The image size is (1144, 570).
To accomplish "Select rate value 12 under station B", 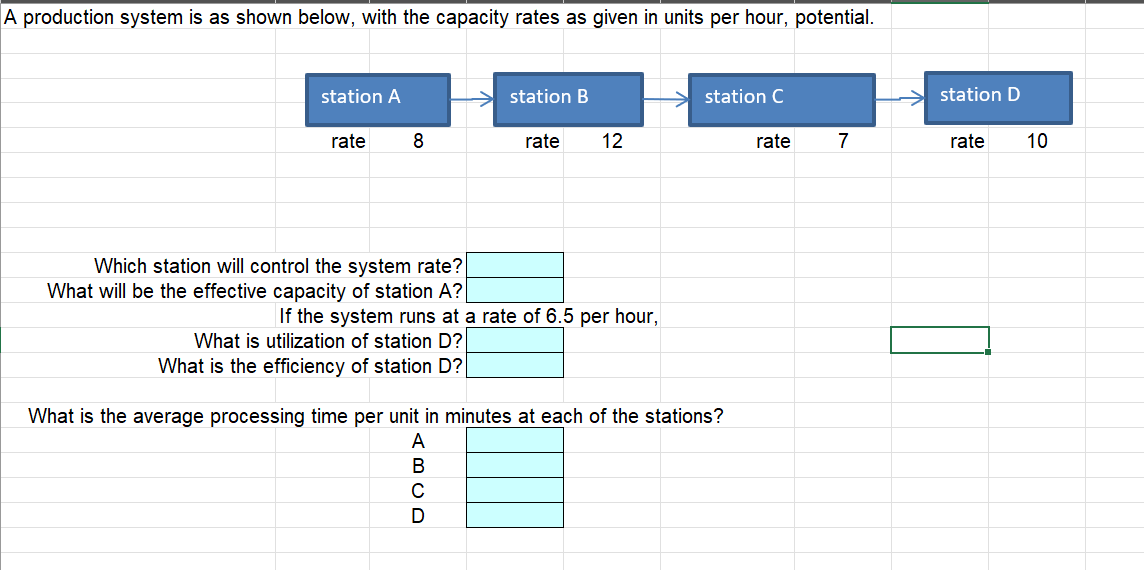I will pyautogui.click(x=611, y=141).
